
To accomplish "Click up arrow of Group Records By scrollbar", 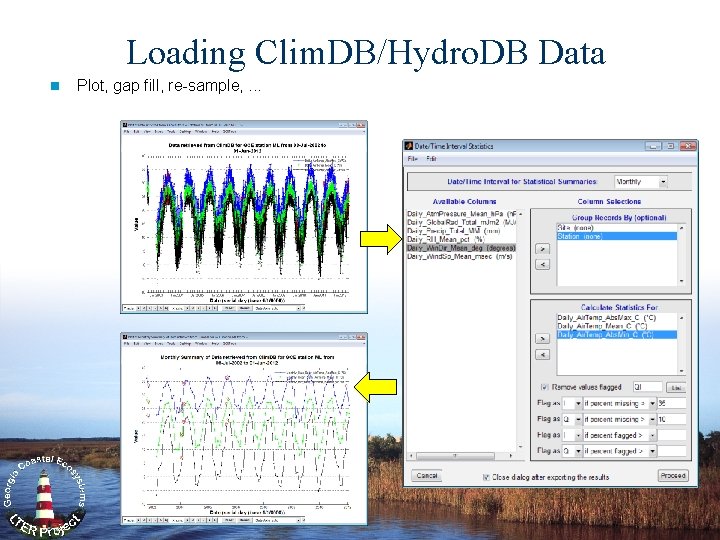I will (681, 228).
